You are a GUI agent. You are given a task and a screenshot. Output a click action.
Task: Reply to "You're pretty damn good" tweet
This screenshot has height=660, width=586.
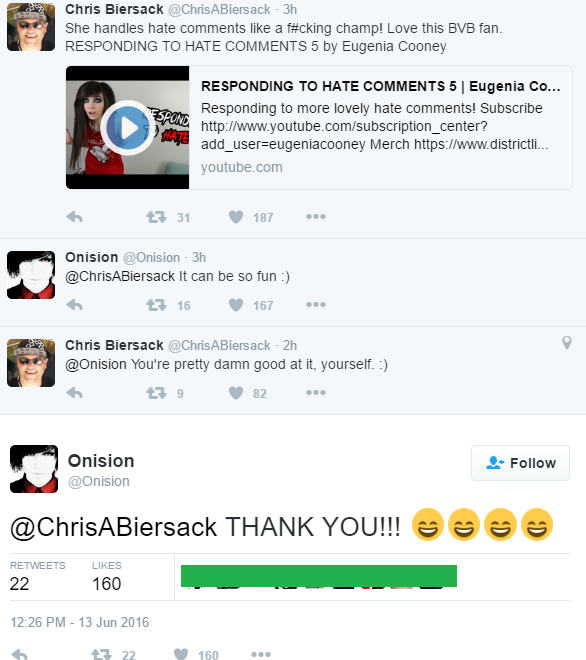click(75, 393)
